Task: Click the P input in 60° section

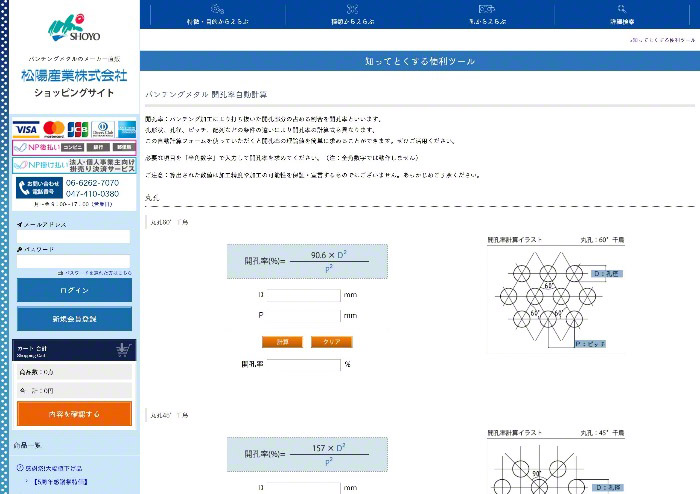Action: pos(304,315)
